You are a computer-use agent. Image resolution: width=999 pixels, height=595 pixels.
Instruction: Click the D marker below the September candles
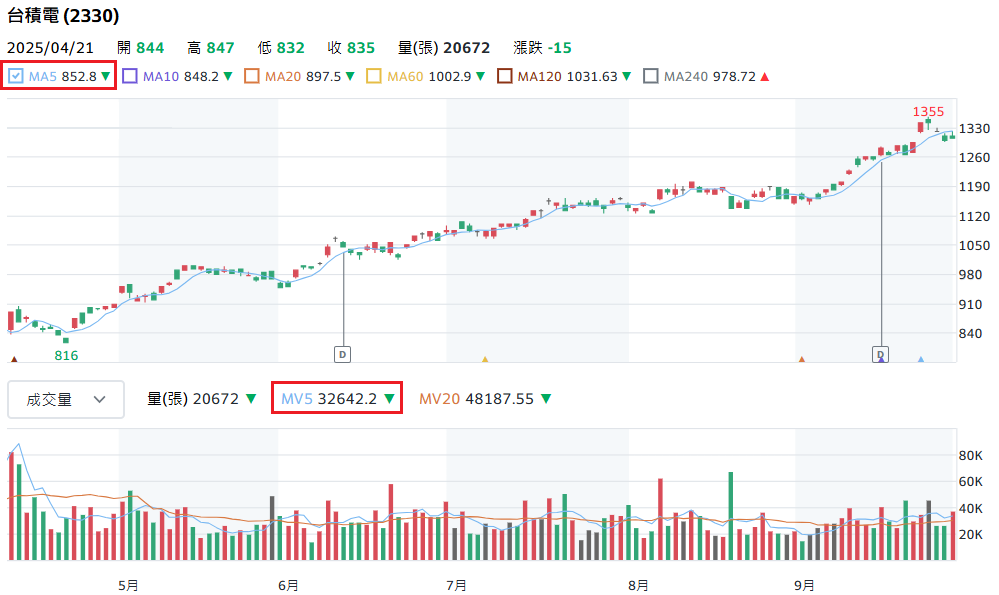coord(880,354)
